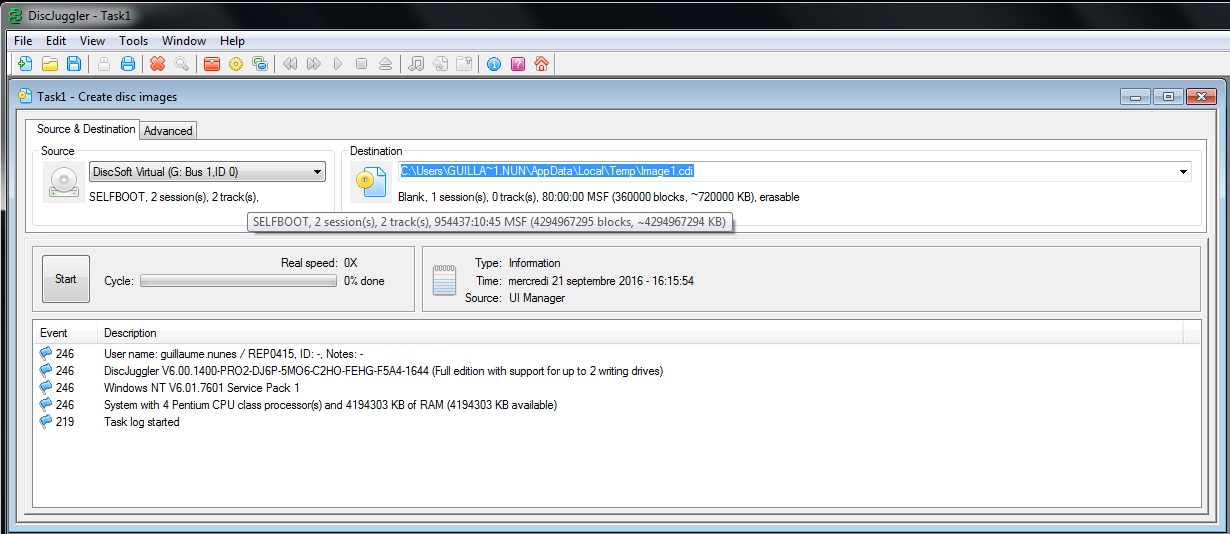The image size is (1230, 534).
Task: Click the Description column header
Action: point(640,333)
